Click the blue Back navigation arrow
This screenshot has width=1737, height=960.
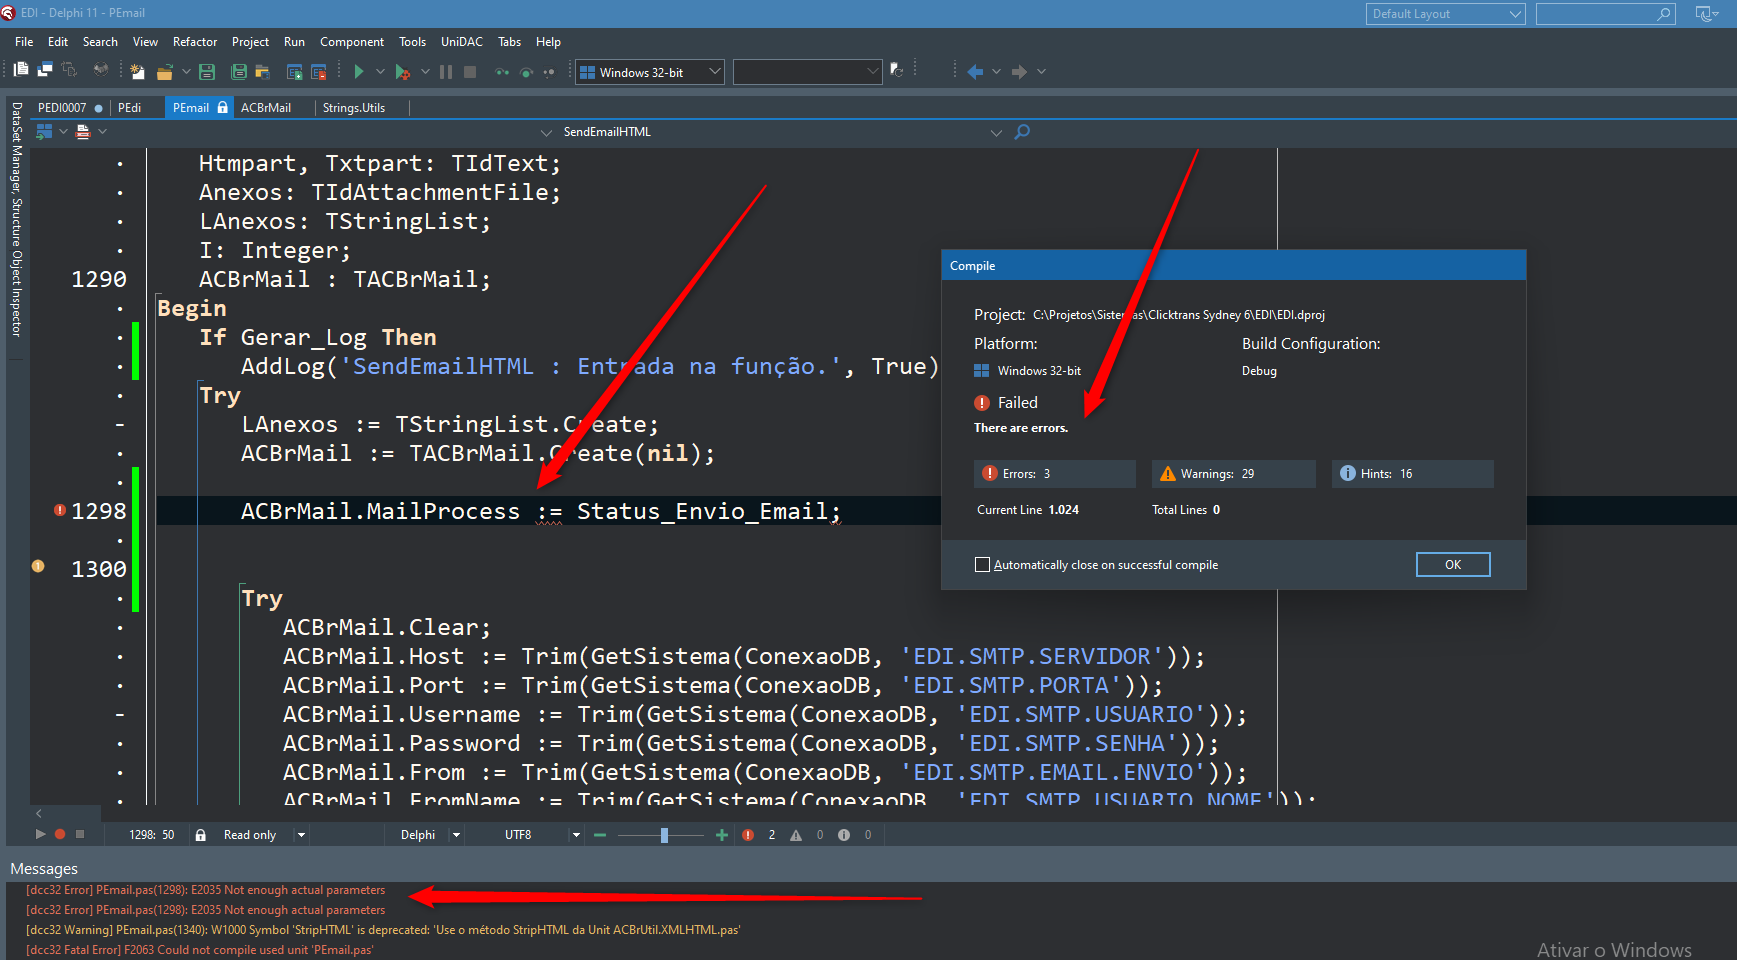click(975, 71)
